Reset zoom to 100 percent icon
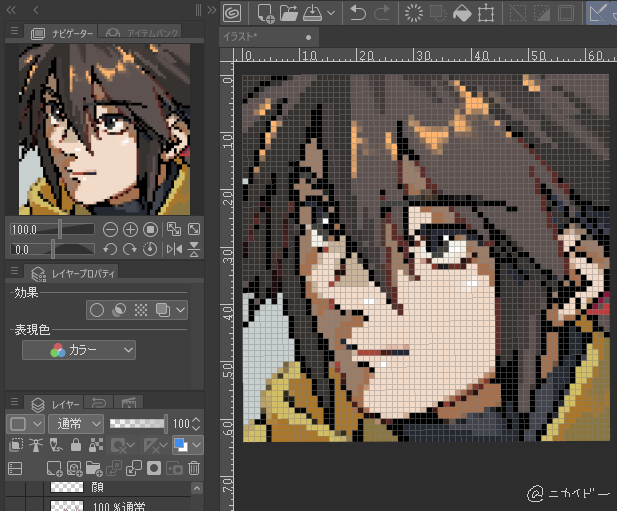 (x=150, y=229)
